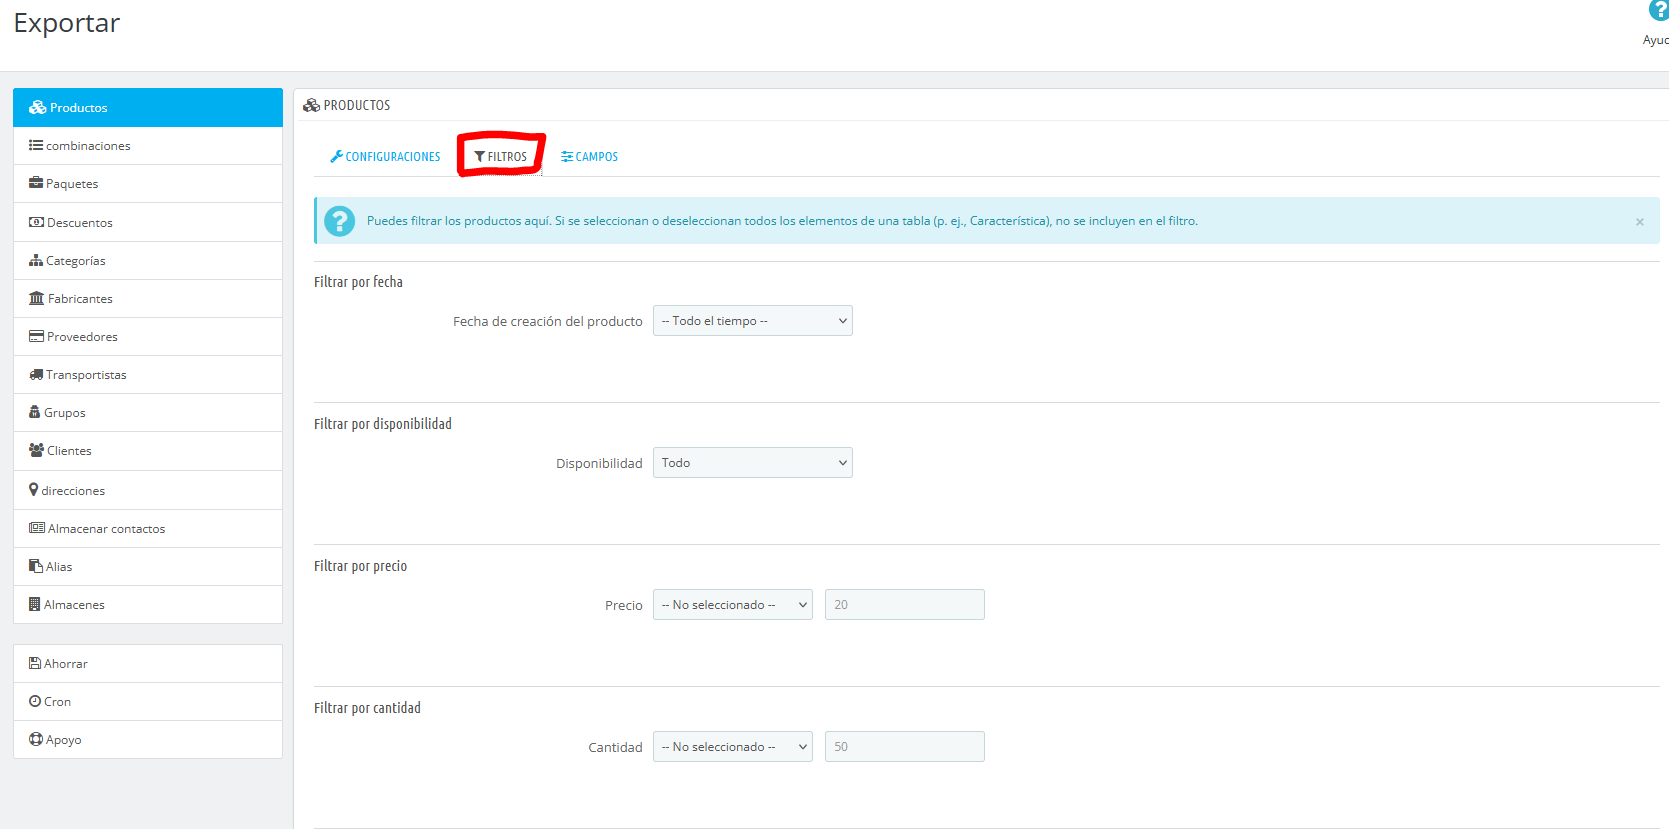Switch to the Configuraciones tab

(x=385, y=157)
